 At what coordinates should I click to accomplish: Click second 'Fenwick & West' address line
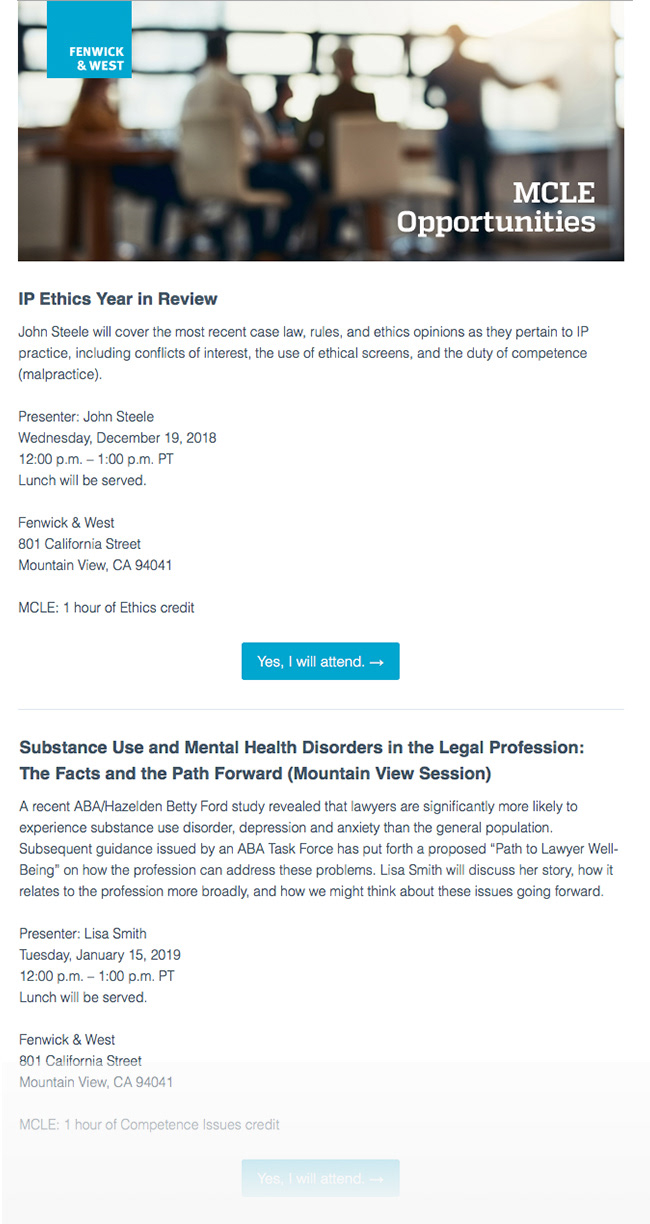pyautogui.click(x=67, y=1039)
